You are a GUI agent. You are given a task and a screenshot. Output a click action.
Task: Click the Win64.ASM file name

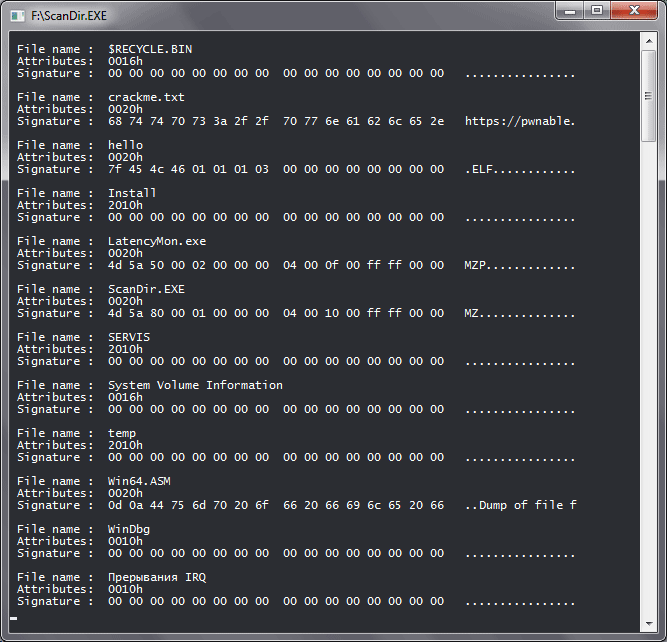[139, 481]
